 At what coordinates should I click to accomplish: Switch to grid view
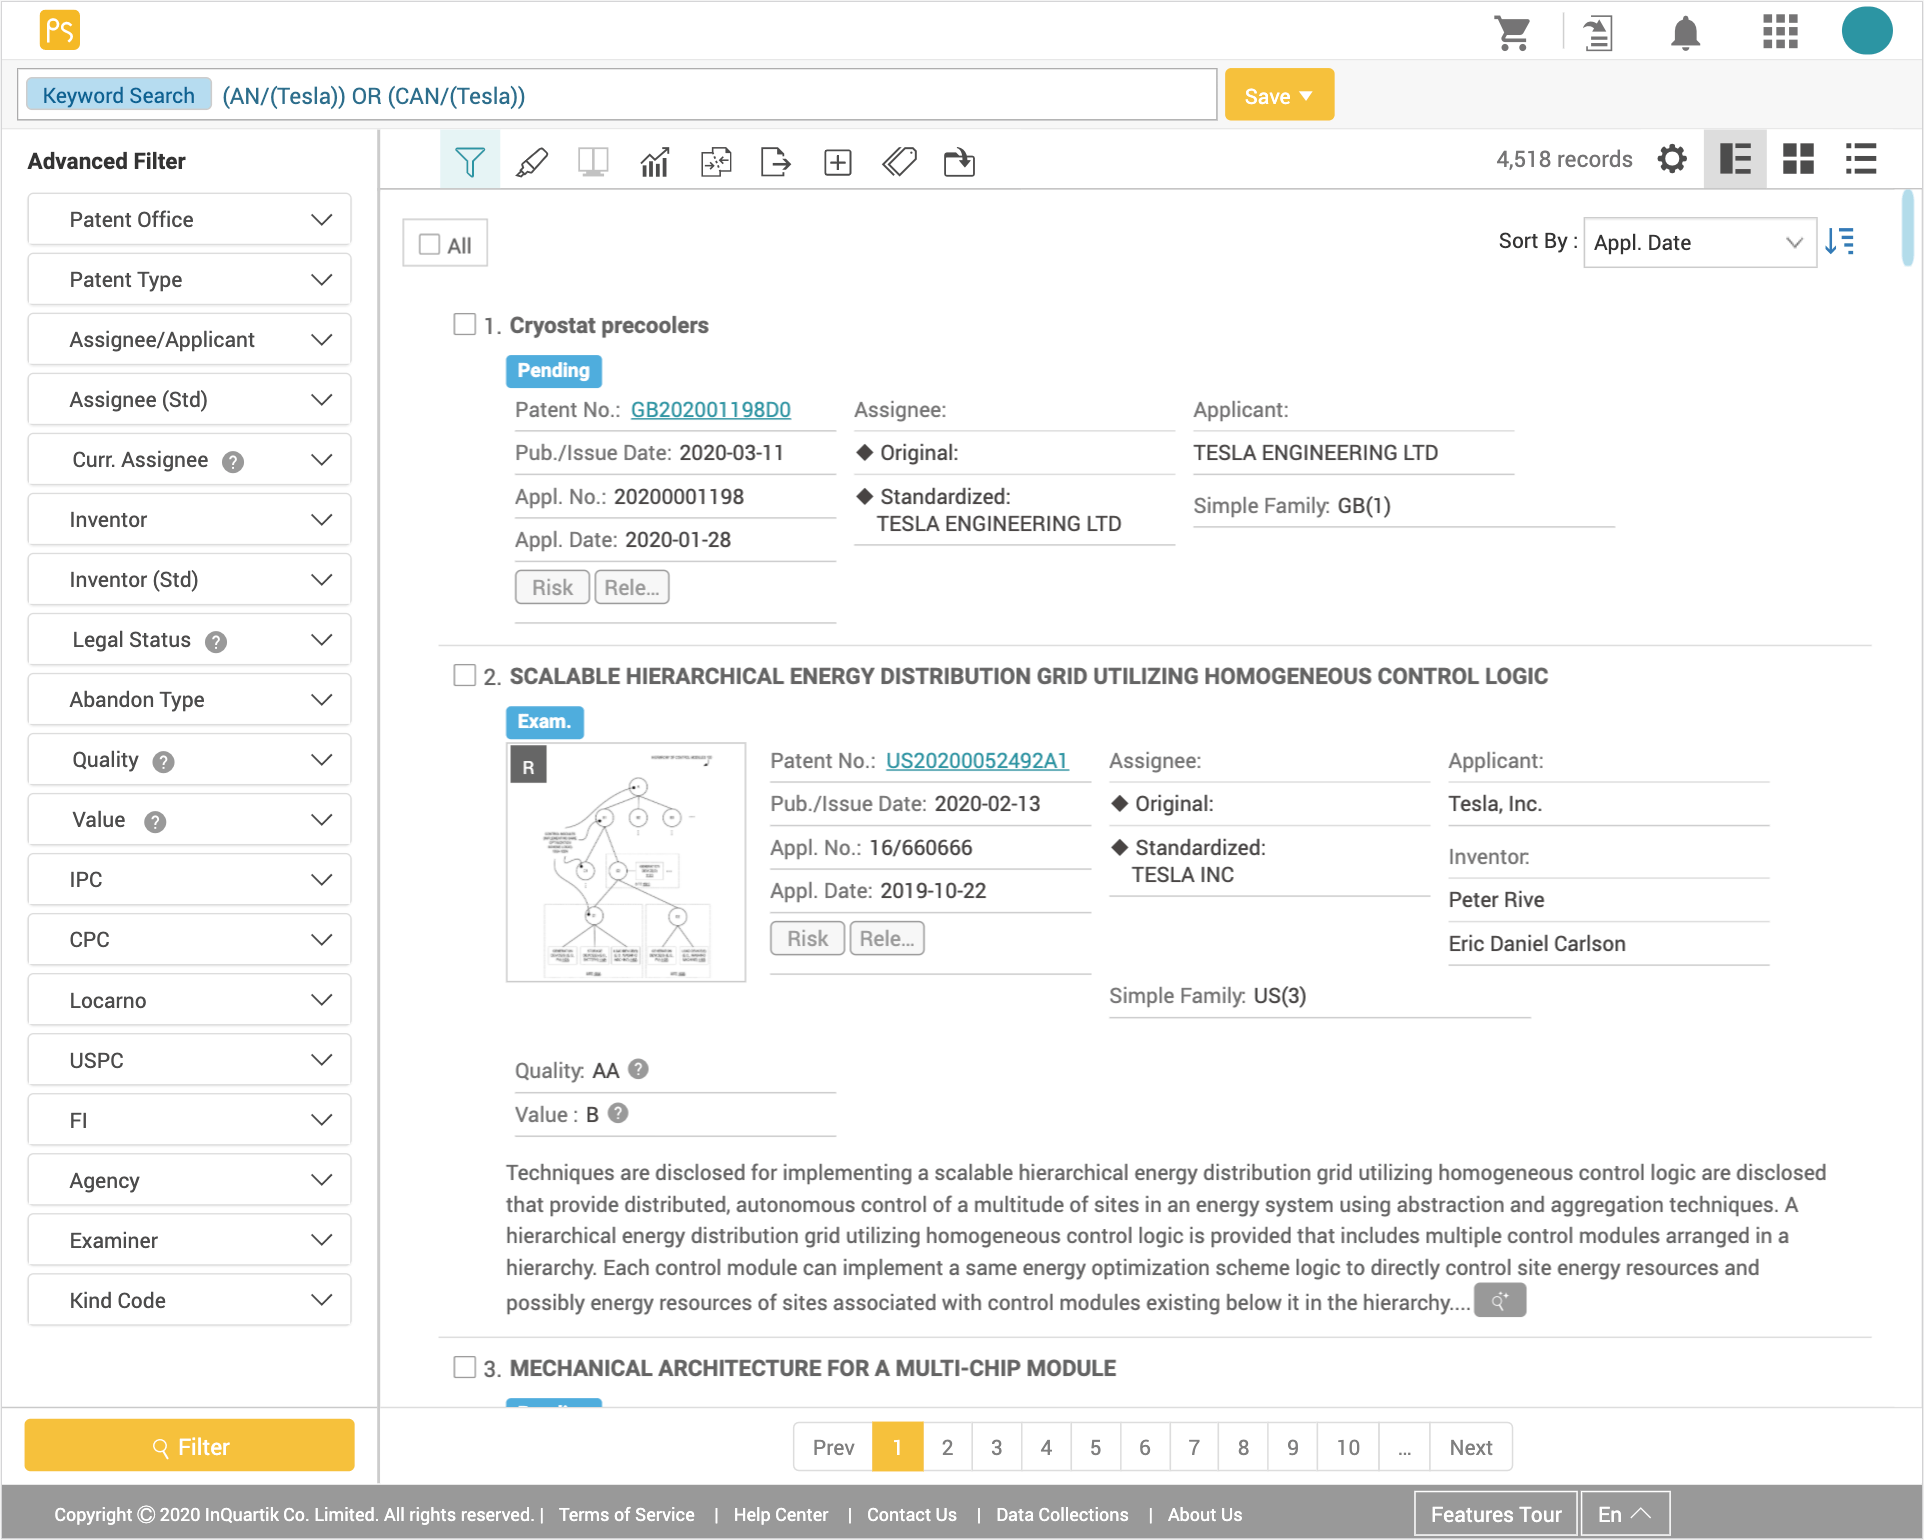[x=1798, y=159]
